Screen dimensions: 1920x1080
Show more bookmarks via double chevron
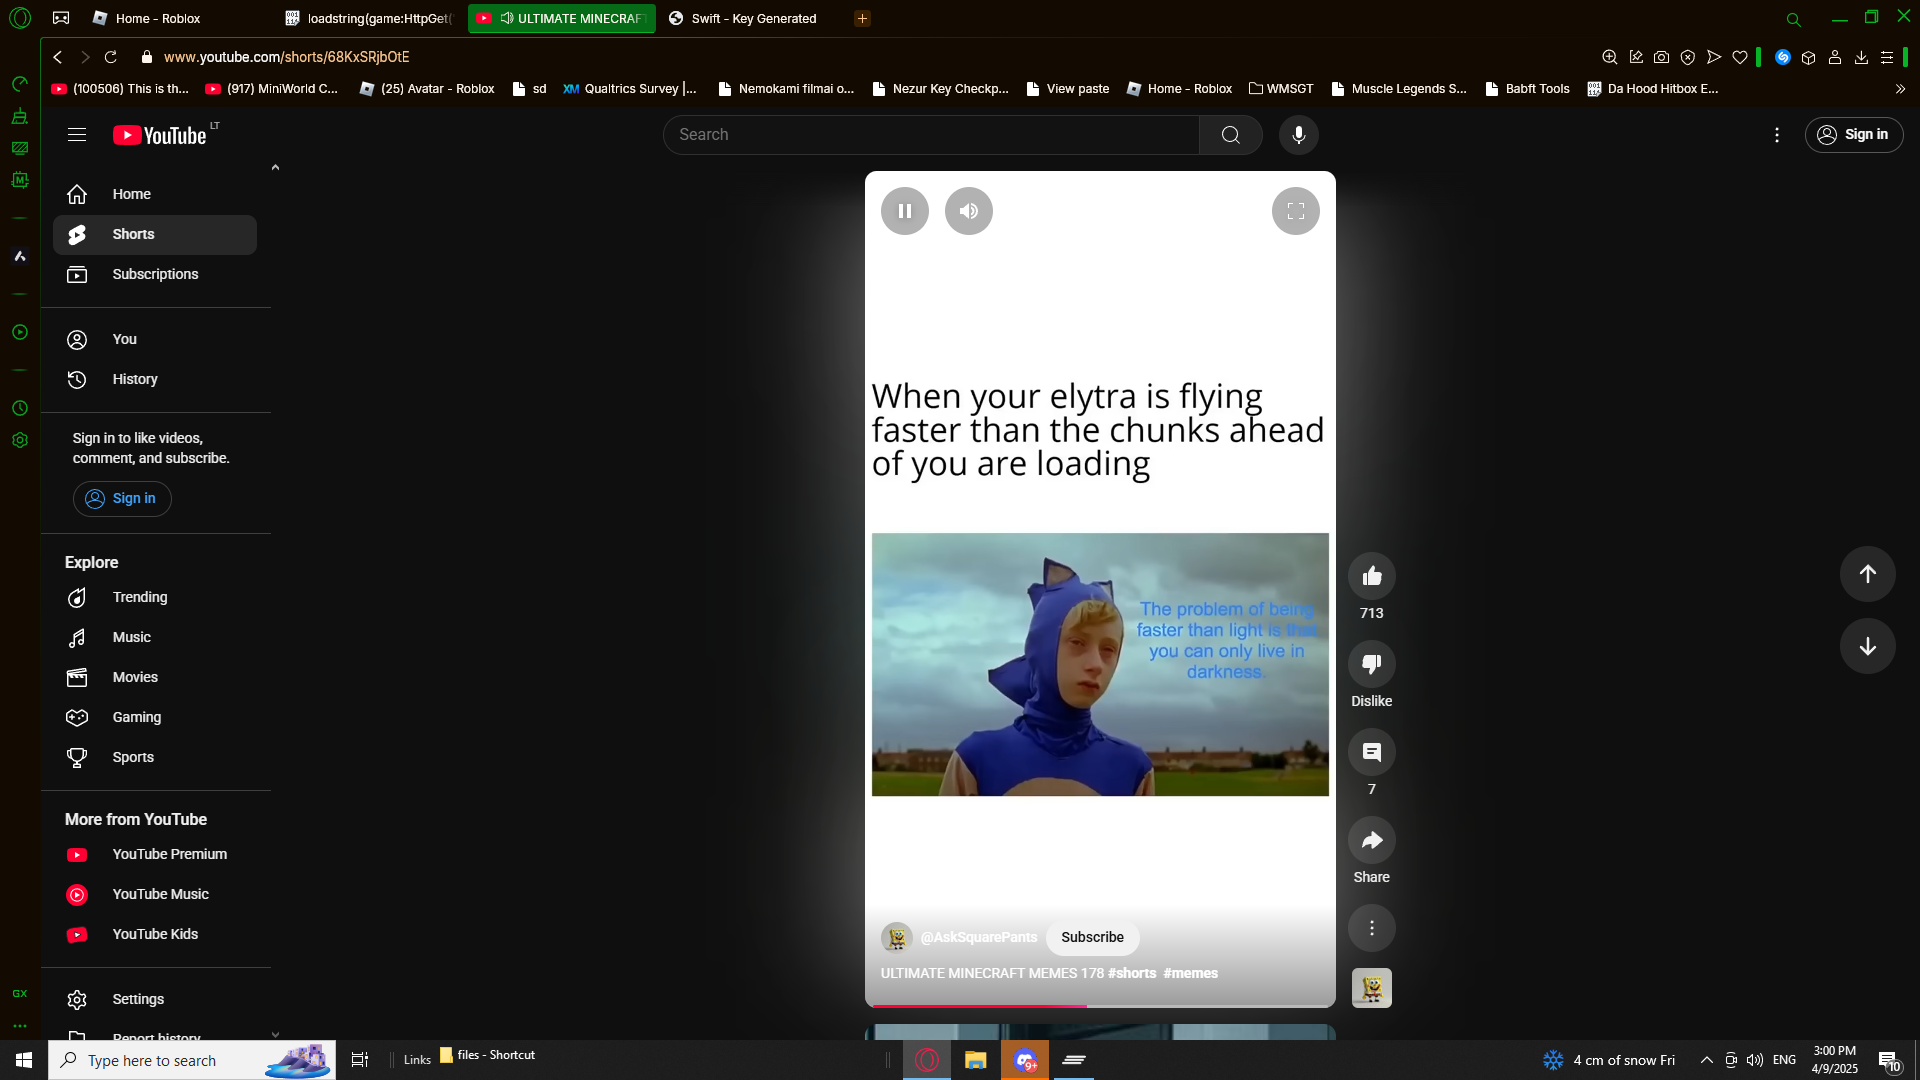1900,89
